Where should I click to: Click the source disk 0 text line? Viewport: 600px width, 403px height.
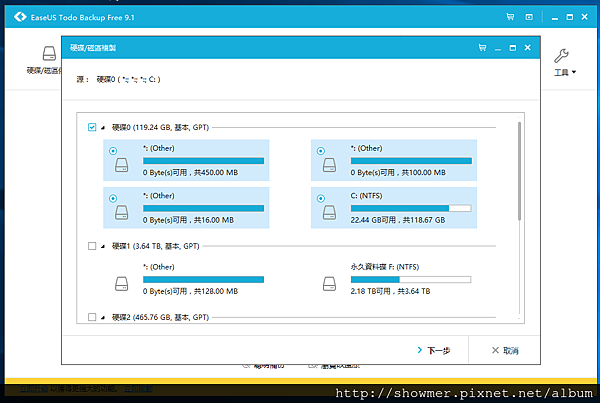(x=118, y=79)
